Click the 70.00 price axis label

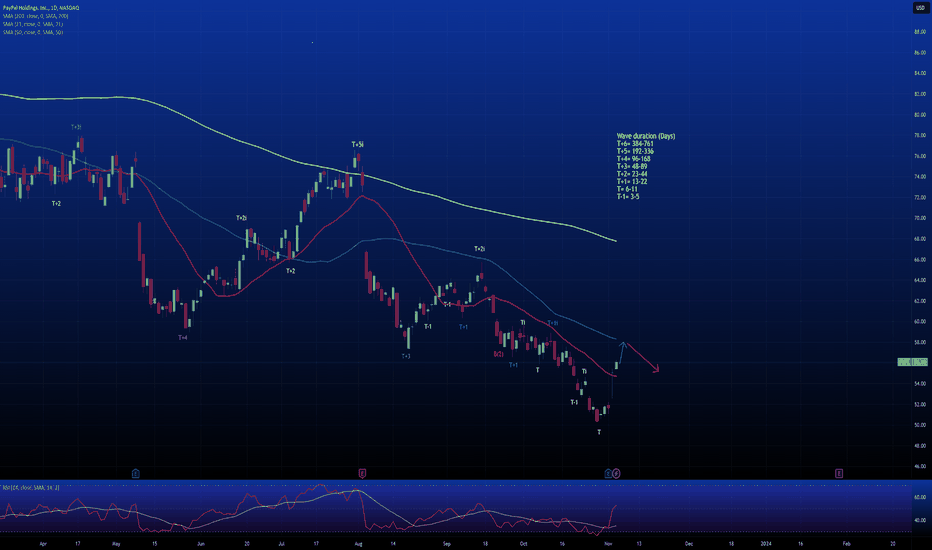920,218
